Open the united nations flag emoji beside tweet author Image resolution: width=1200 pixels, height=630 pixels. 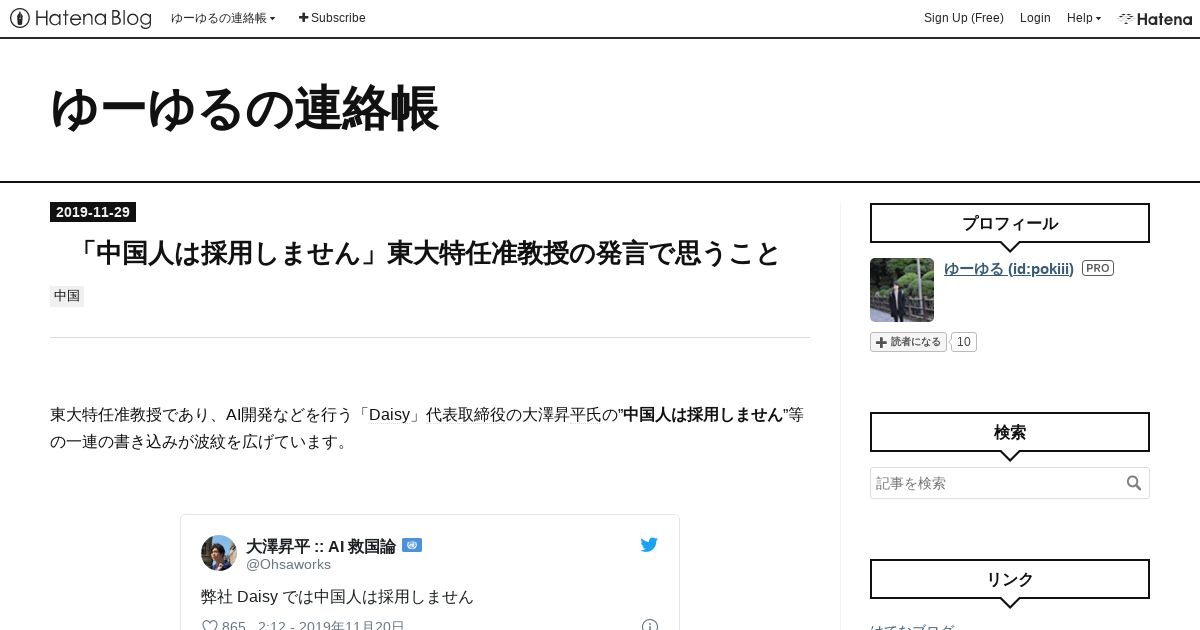pos(412,545)
